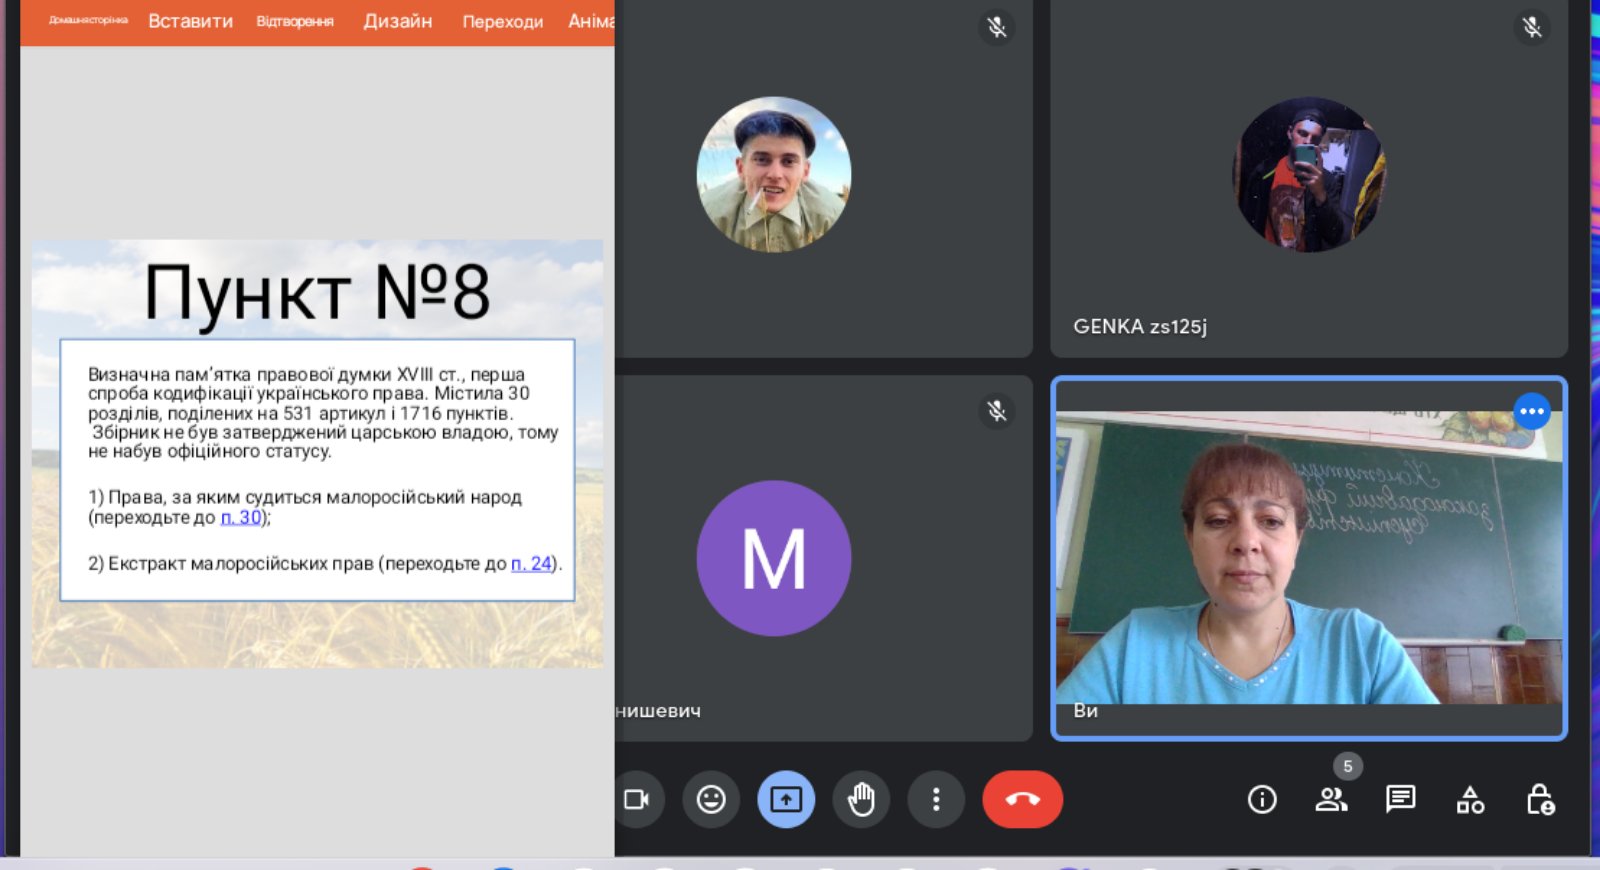The image size is (1600, 870).
Task: Click the Ви name label
Action: pos(1085,710)
